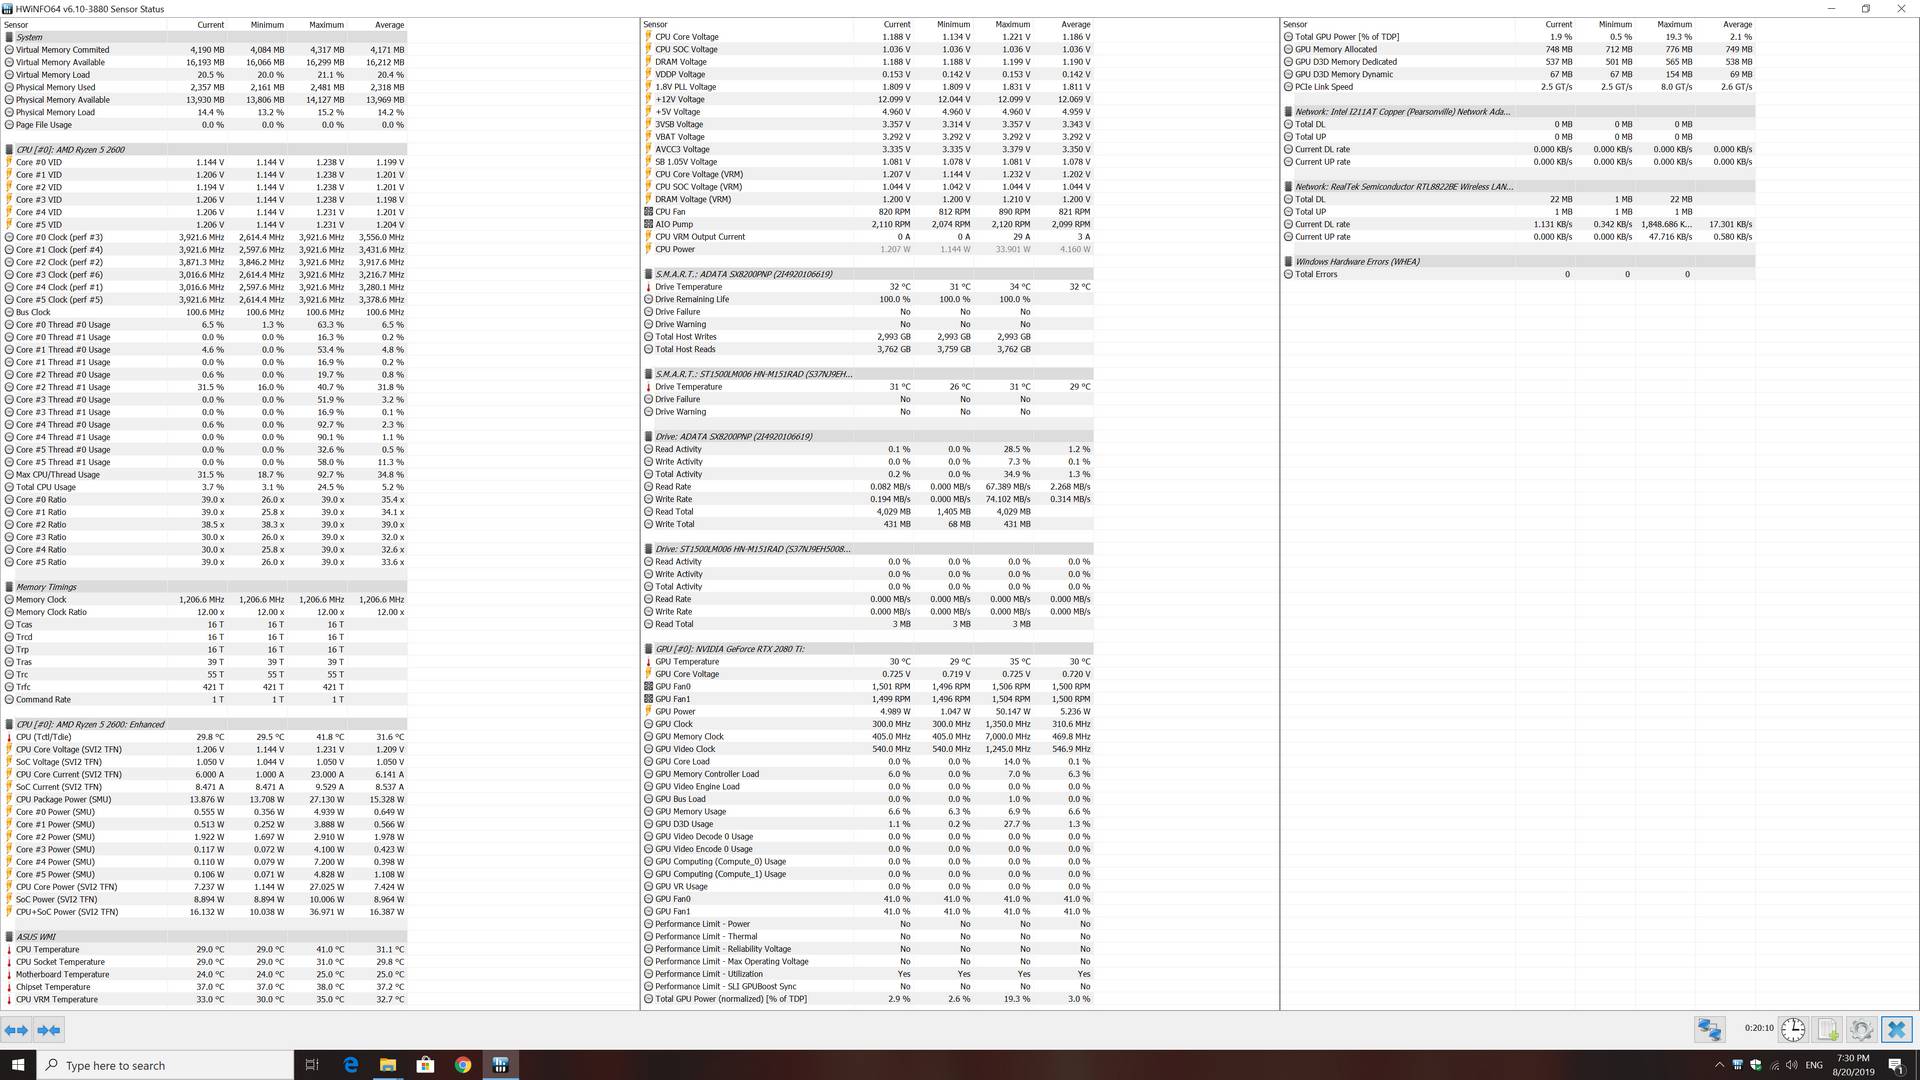Screen dimensions: 1920x1080
Task: Select Bus Clock row
Action: point(205,312)
